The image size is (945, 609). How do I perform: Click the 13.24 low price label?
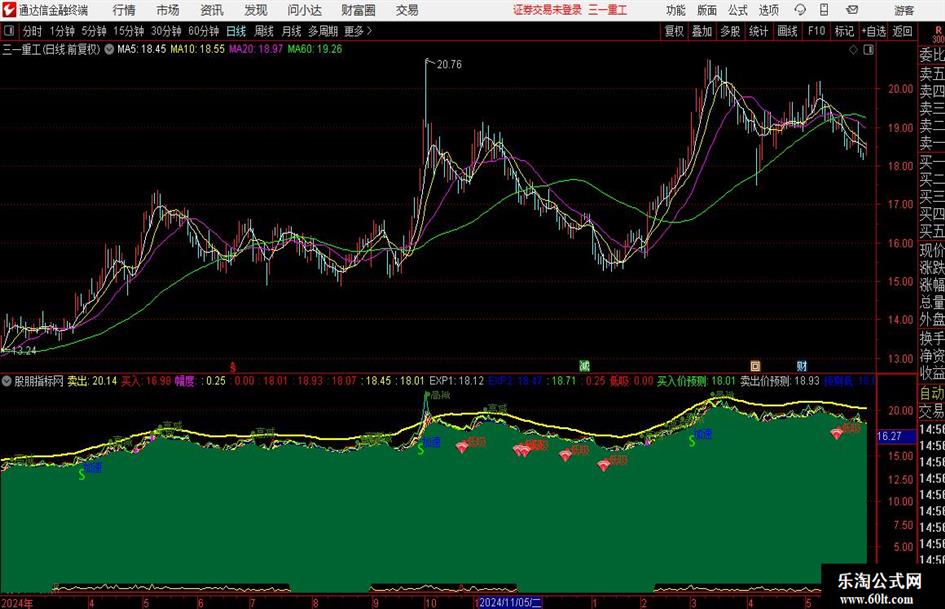(x=24, y=350)
